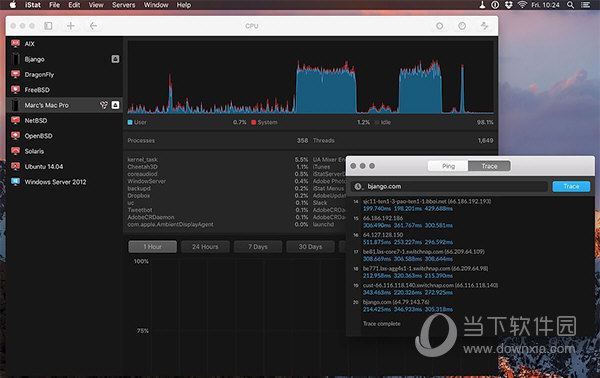
Task: Open the clock uptime icon in toolbar
Action: pos(462,26)
